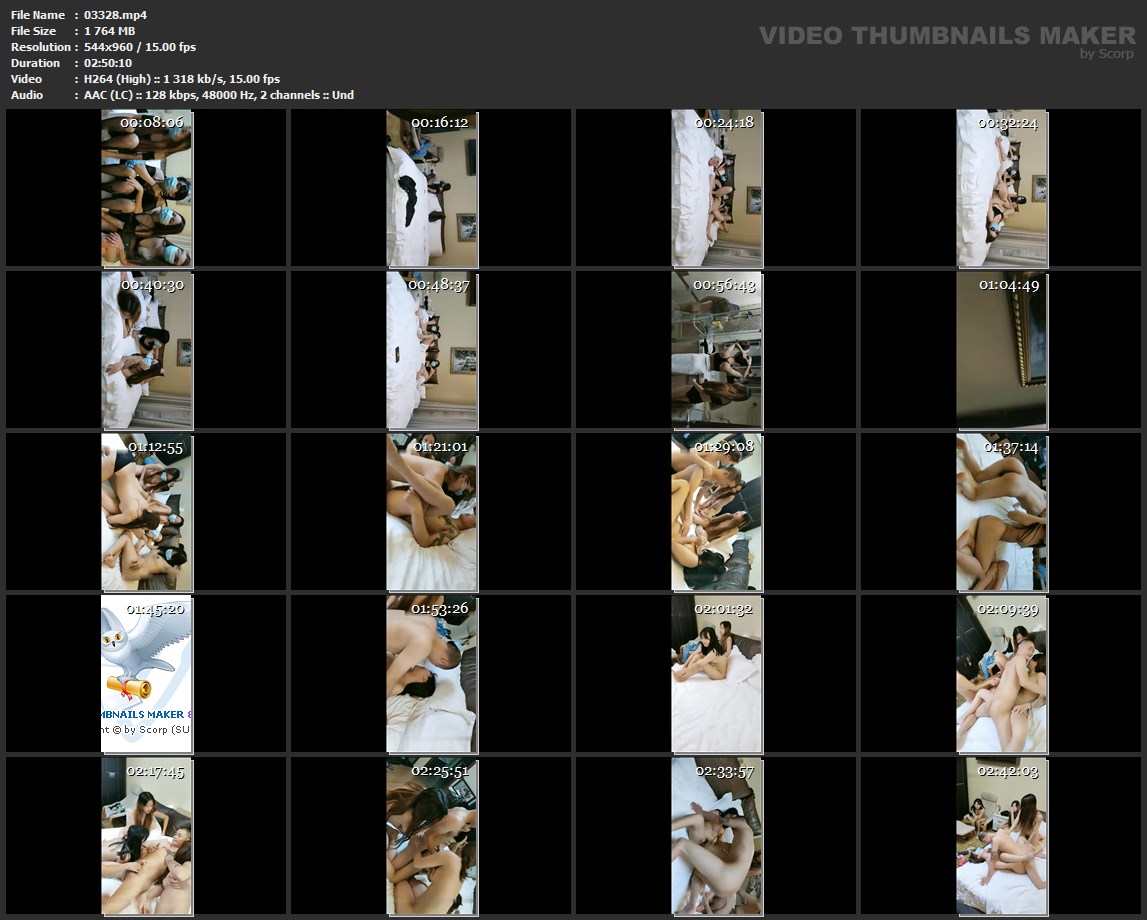
Task: Click the Video Thumbnails Maker watermark title
Action: coord(947,36)
